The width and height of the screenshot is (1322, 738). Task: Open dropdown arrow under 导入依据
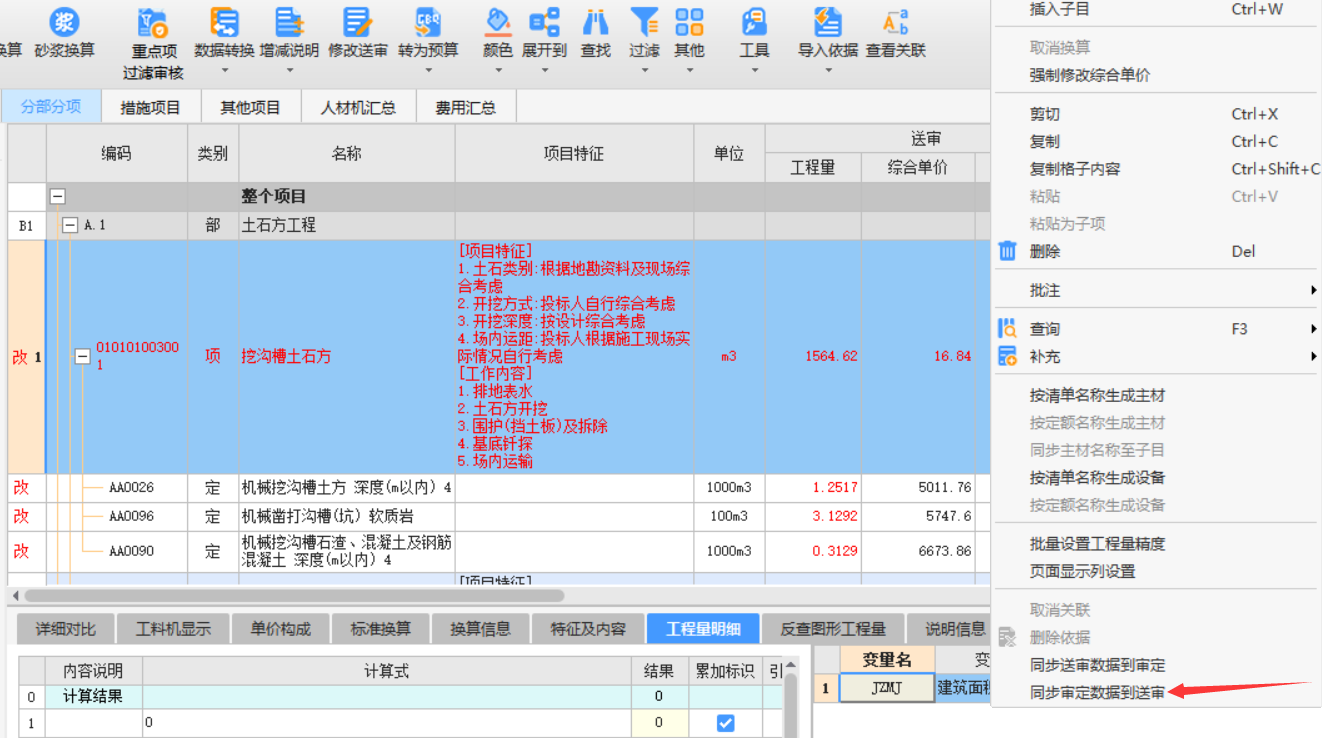click(828, 71)
